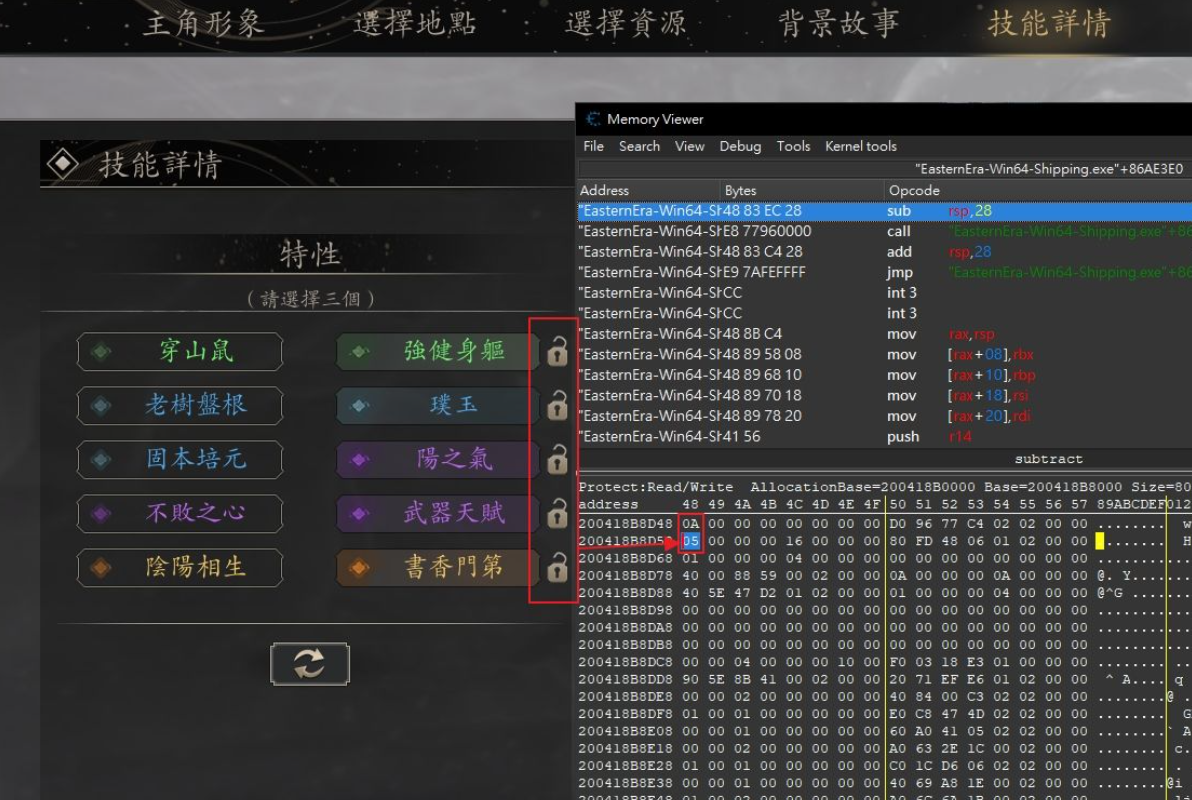
Task: Switch to the 技能詳情 tab
Action: (1049, 24)
